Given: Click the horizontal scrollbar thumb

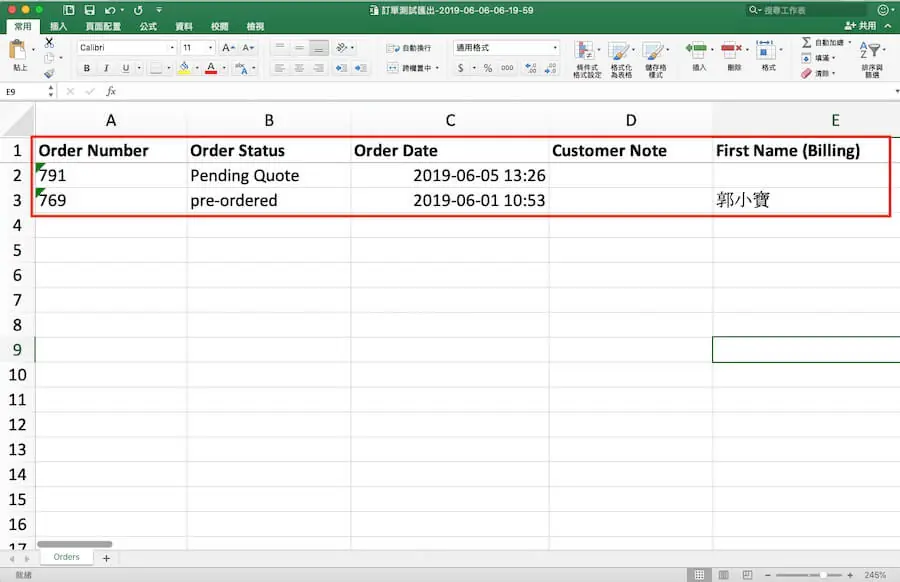Looking at the screenshot, I should click(75, 544).
